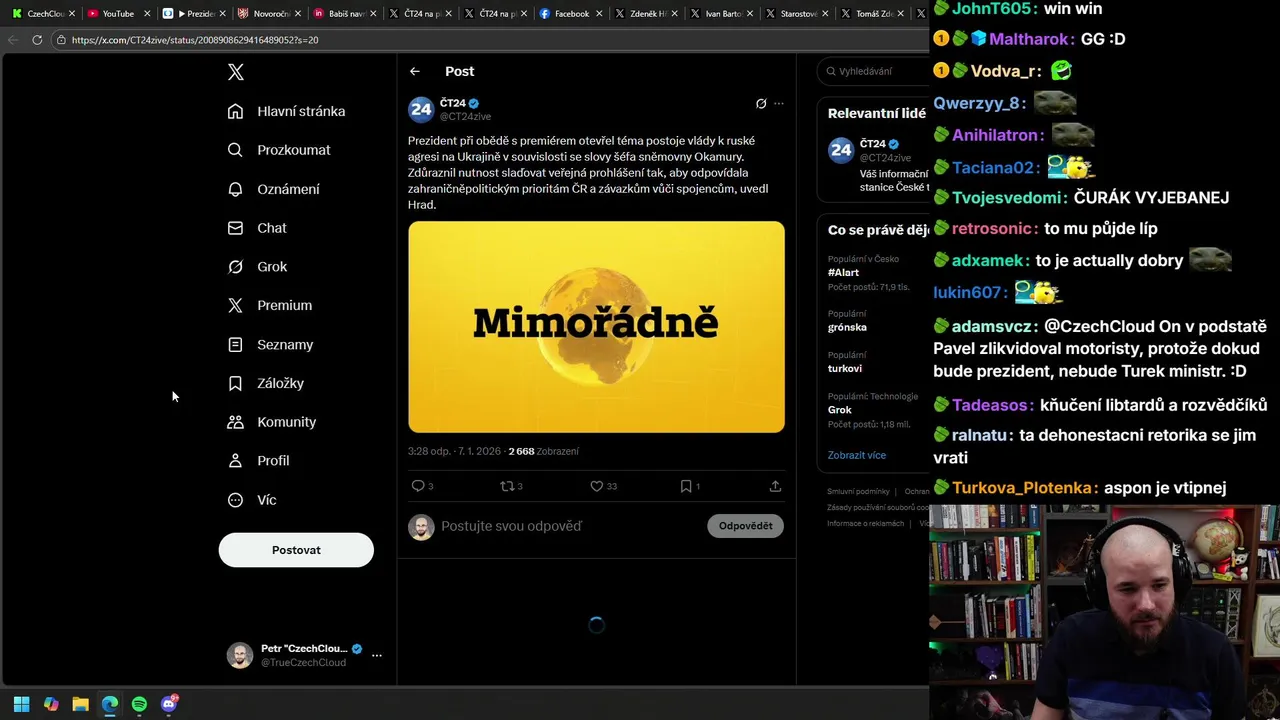Open account menu dots next to Petr CzechCloud
The height and width of the screenshot is (720, 1280).
pyautogui.click(x=377, y=656)
